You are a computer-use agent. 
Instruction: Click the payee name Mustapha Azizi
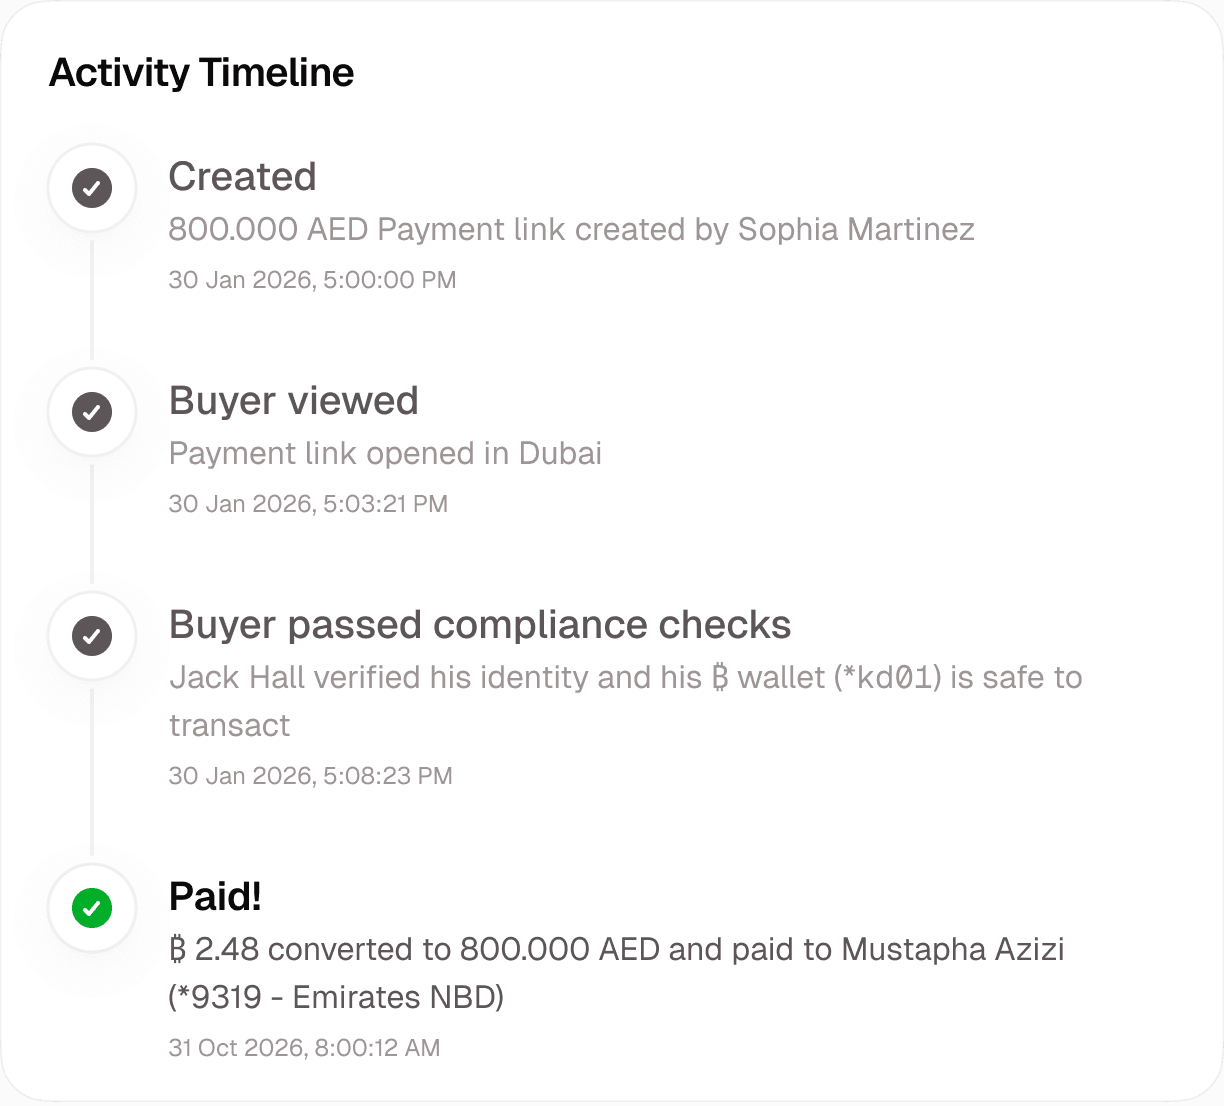pos(953,949)
